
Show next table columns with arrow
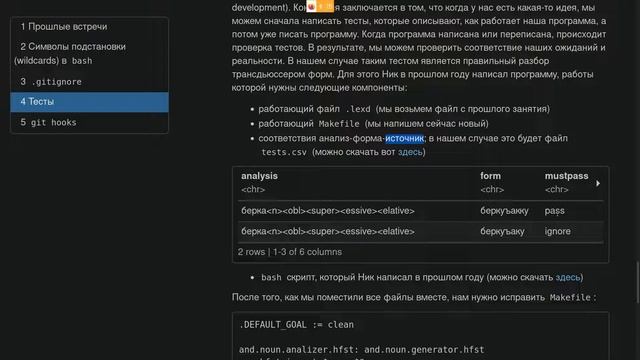598,183
